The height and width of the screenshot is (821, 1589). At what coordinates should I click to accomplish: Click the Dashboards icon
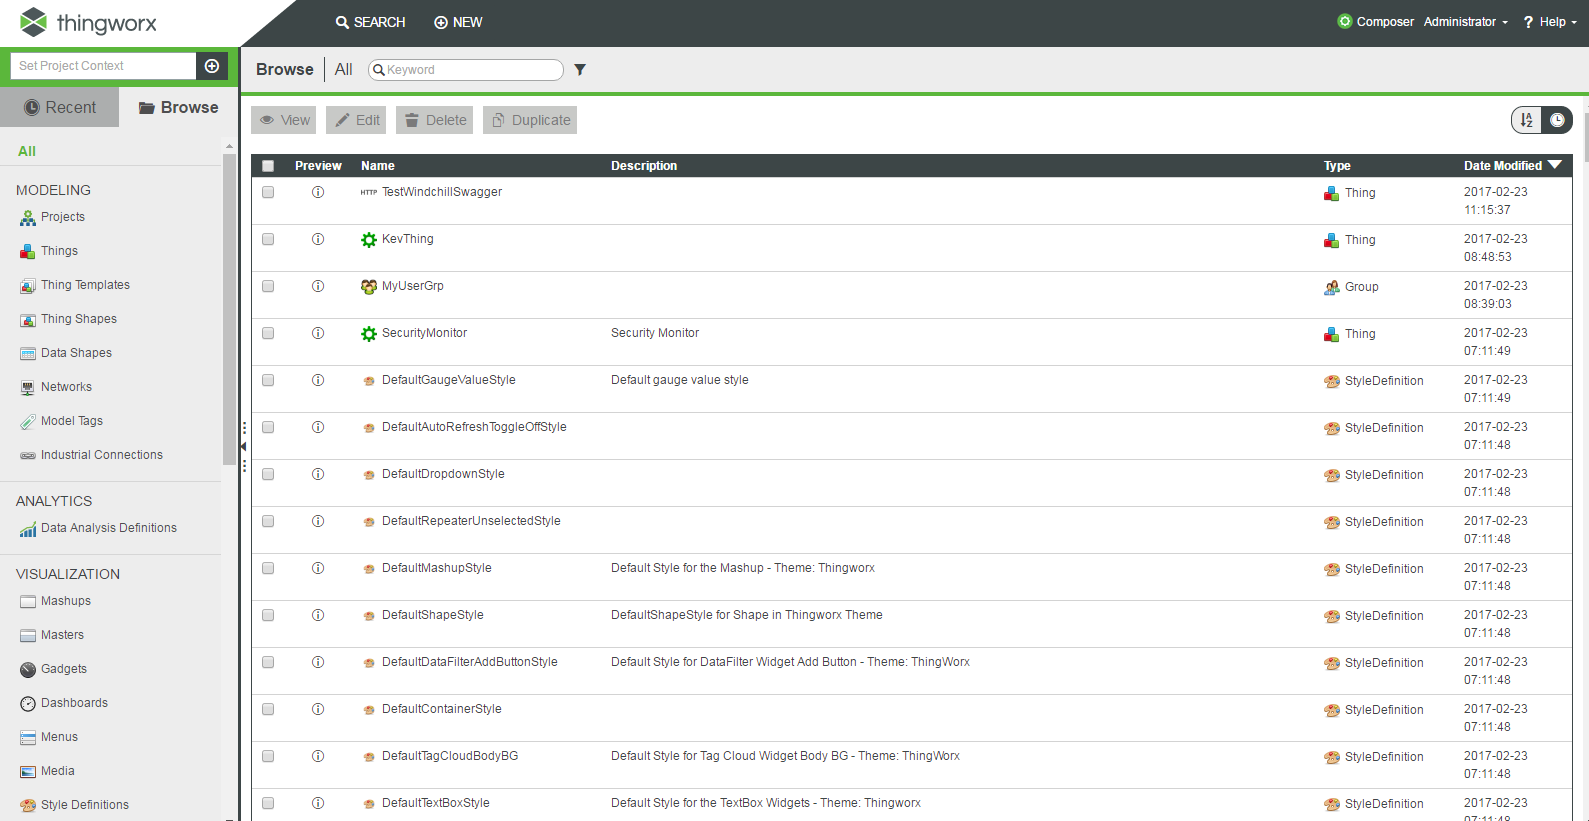(28, 704)
